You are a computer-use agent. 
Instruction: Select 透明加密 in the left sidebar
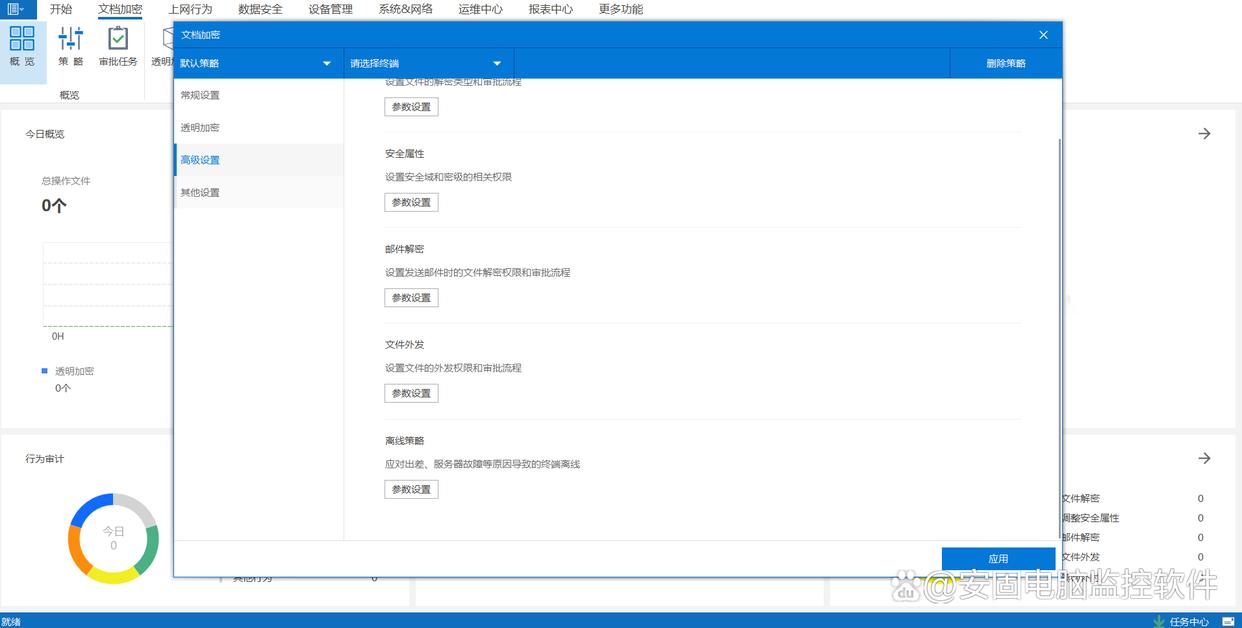tap(200, 128)
